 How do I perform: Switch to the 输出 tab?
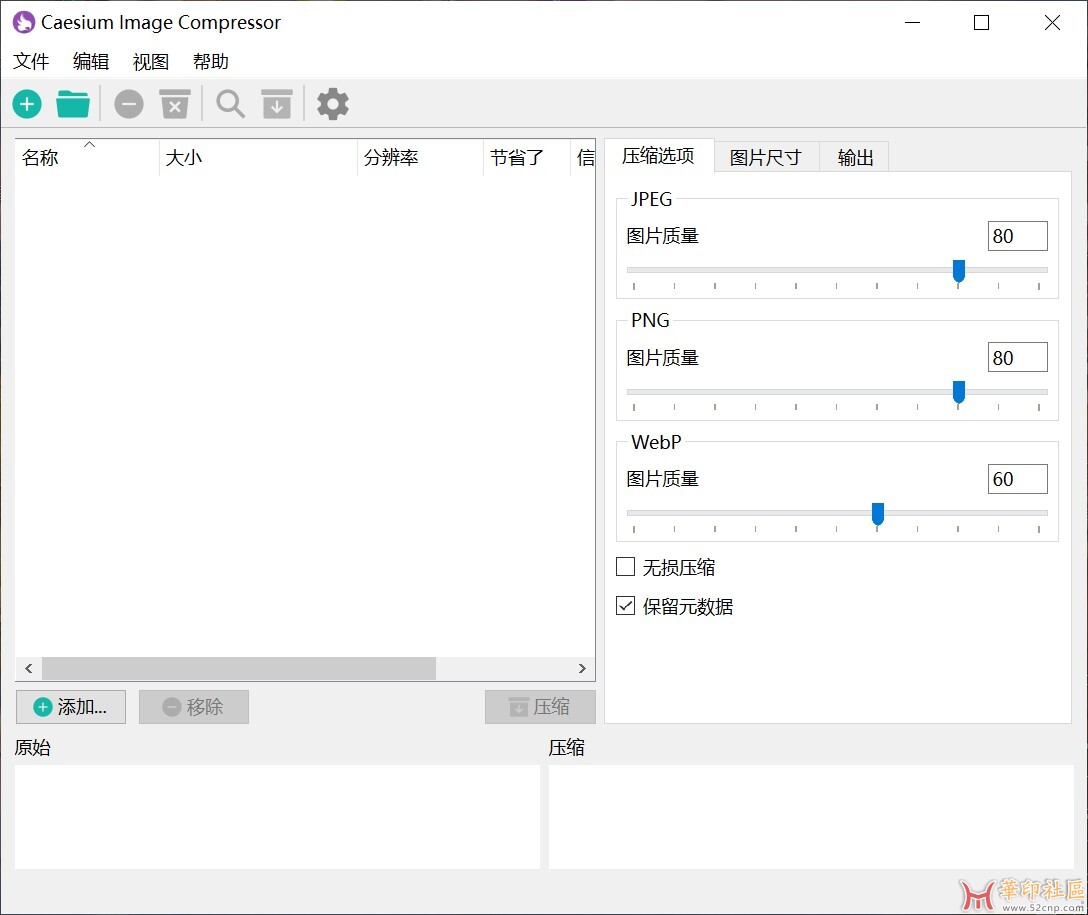(855, 158)
